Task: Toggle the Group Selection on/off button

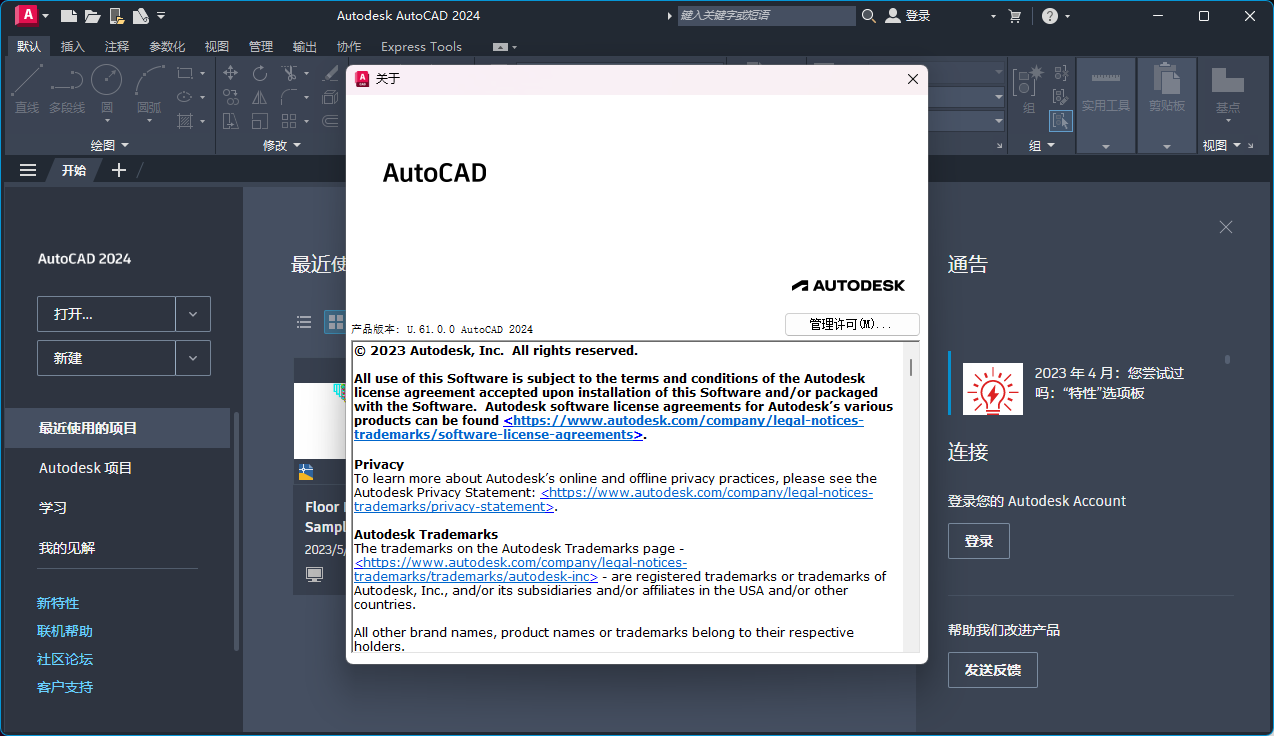Action: pyautogui.click(x=1061, y=121)
